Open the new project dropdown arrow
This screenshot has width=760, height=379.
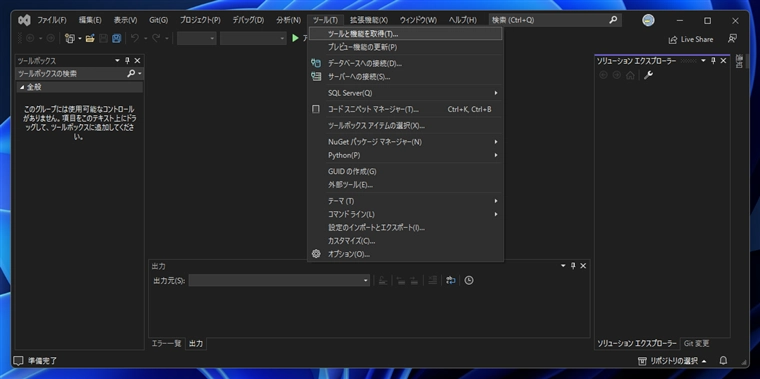80,38
